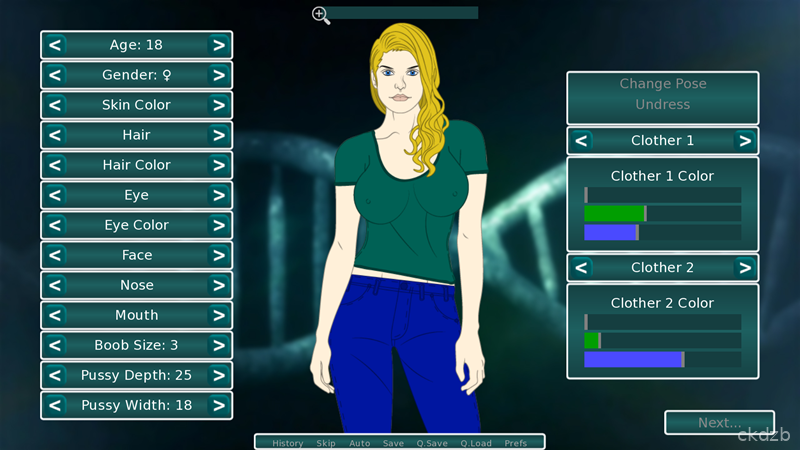Click Q.Load quick load
This screenshot has height=450, width=800.
pyautogui.click(x=476, y=443)
